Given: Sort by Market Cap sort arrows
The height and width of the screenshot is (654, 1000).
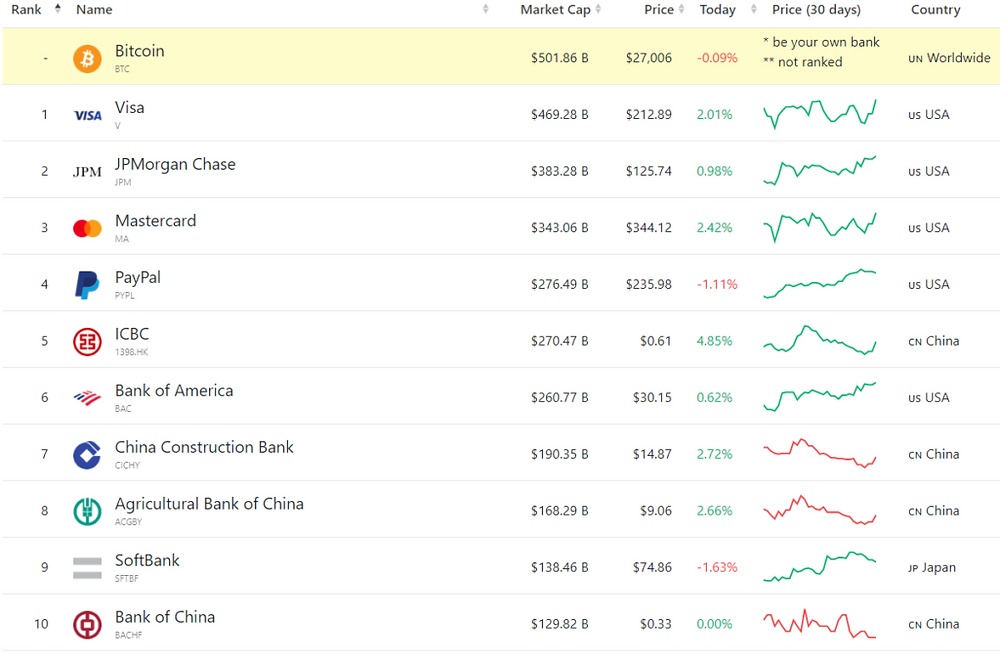Looking at the screenshot, I should tap(598, 9).
